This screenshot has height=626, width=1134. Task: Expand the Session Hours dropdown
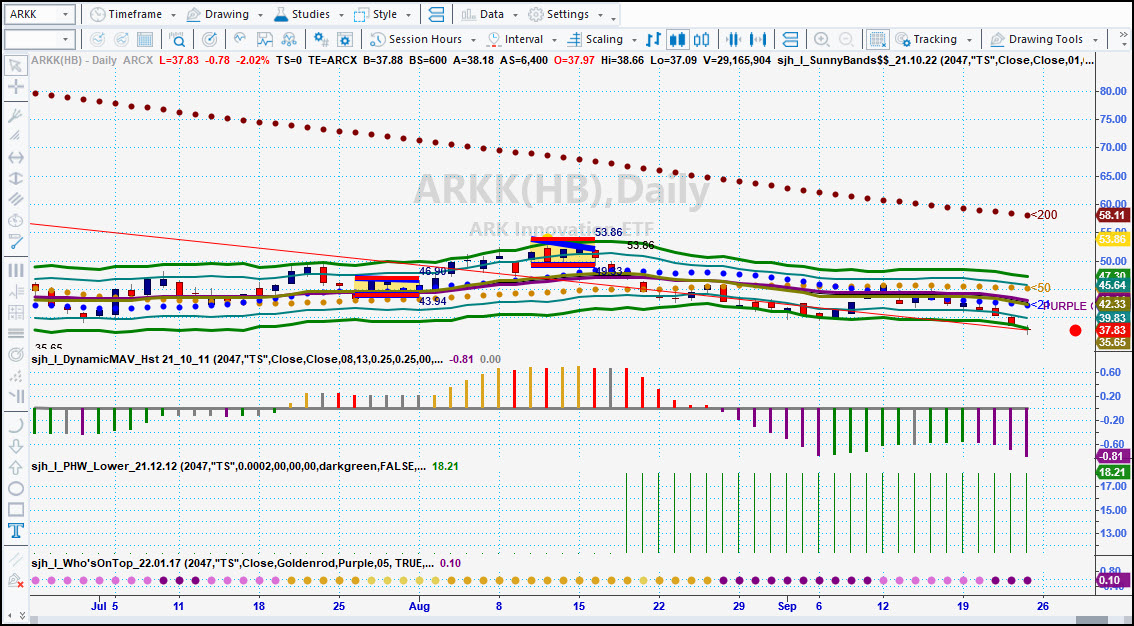pos(473,40)
